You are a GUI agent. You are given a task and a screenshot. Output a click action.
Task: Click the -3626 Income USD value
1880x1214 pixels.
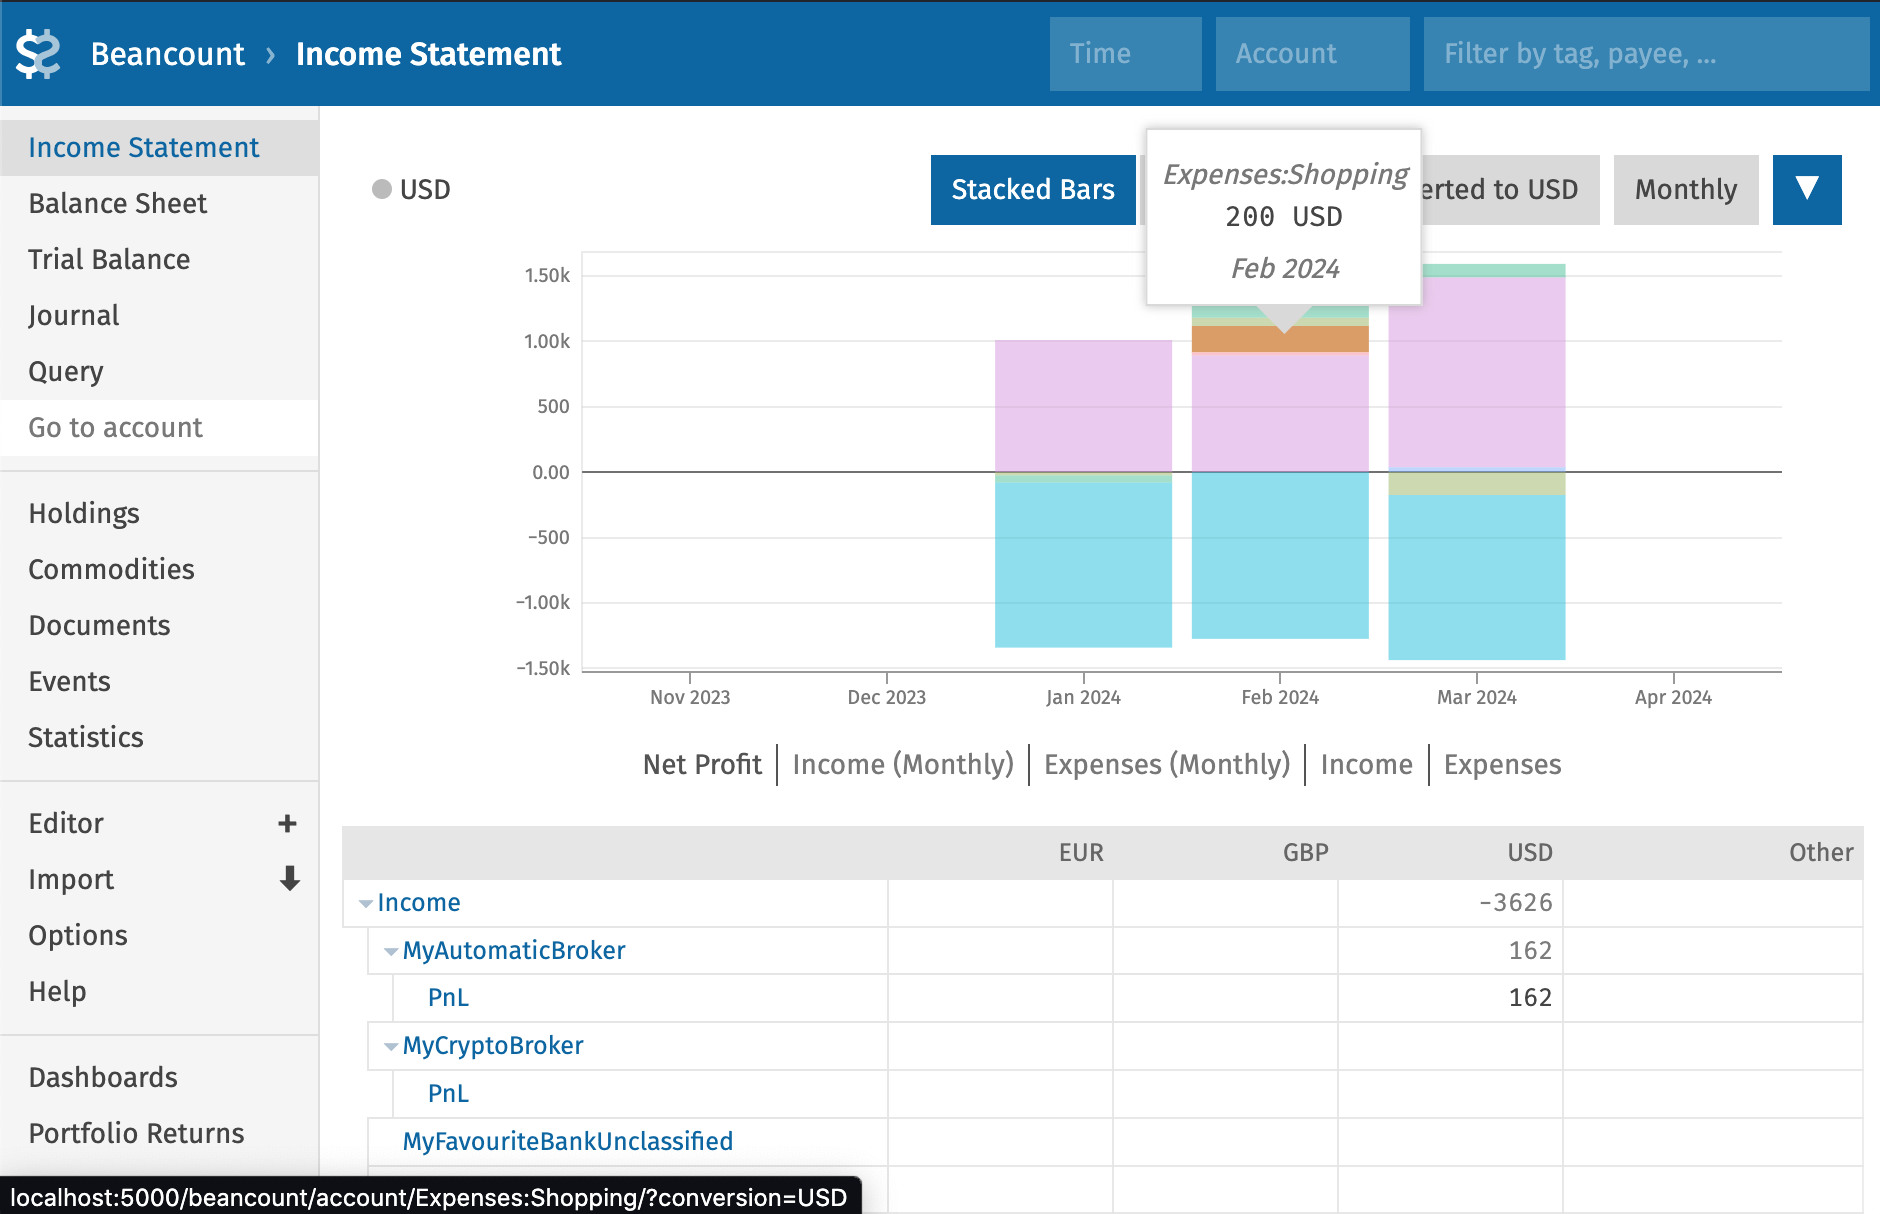(x=1516, y=903)
